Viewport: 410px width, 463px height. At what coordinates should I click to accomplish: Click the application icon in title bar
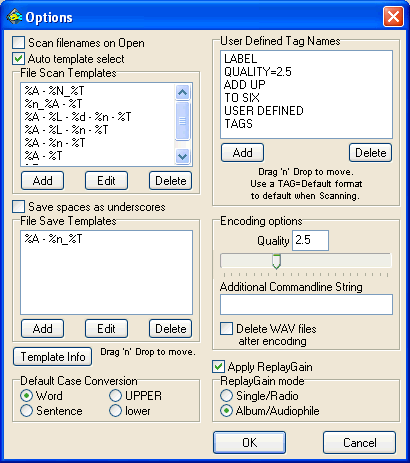point(14,16)
